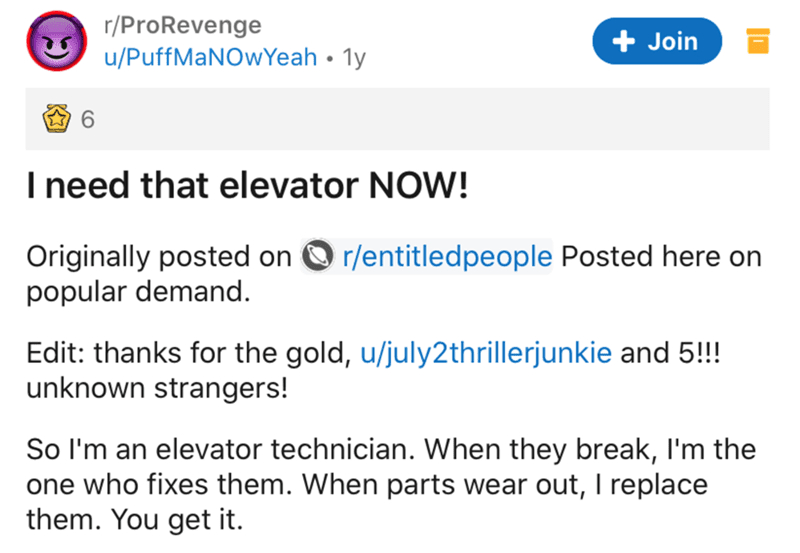The width and height of the screenshot is (800, 553).
Task: Click 'Edit: thanks for the gold' text
Action: click(189, 353)
